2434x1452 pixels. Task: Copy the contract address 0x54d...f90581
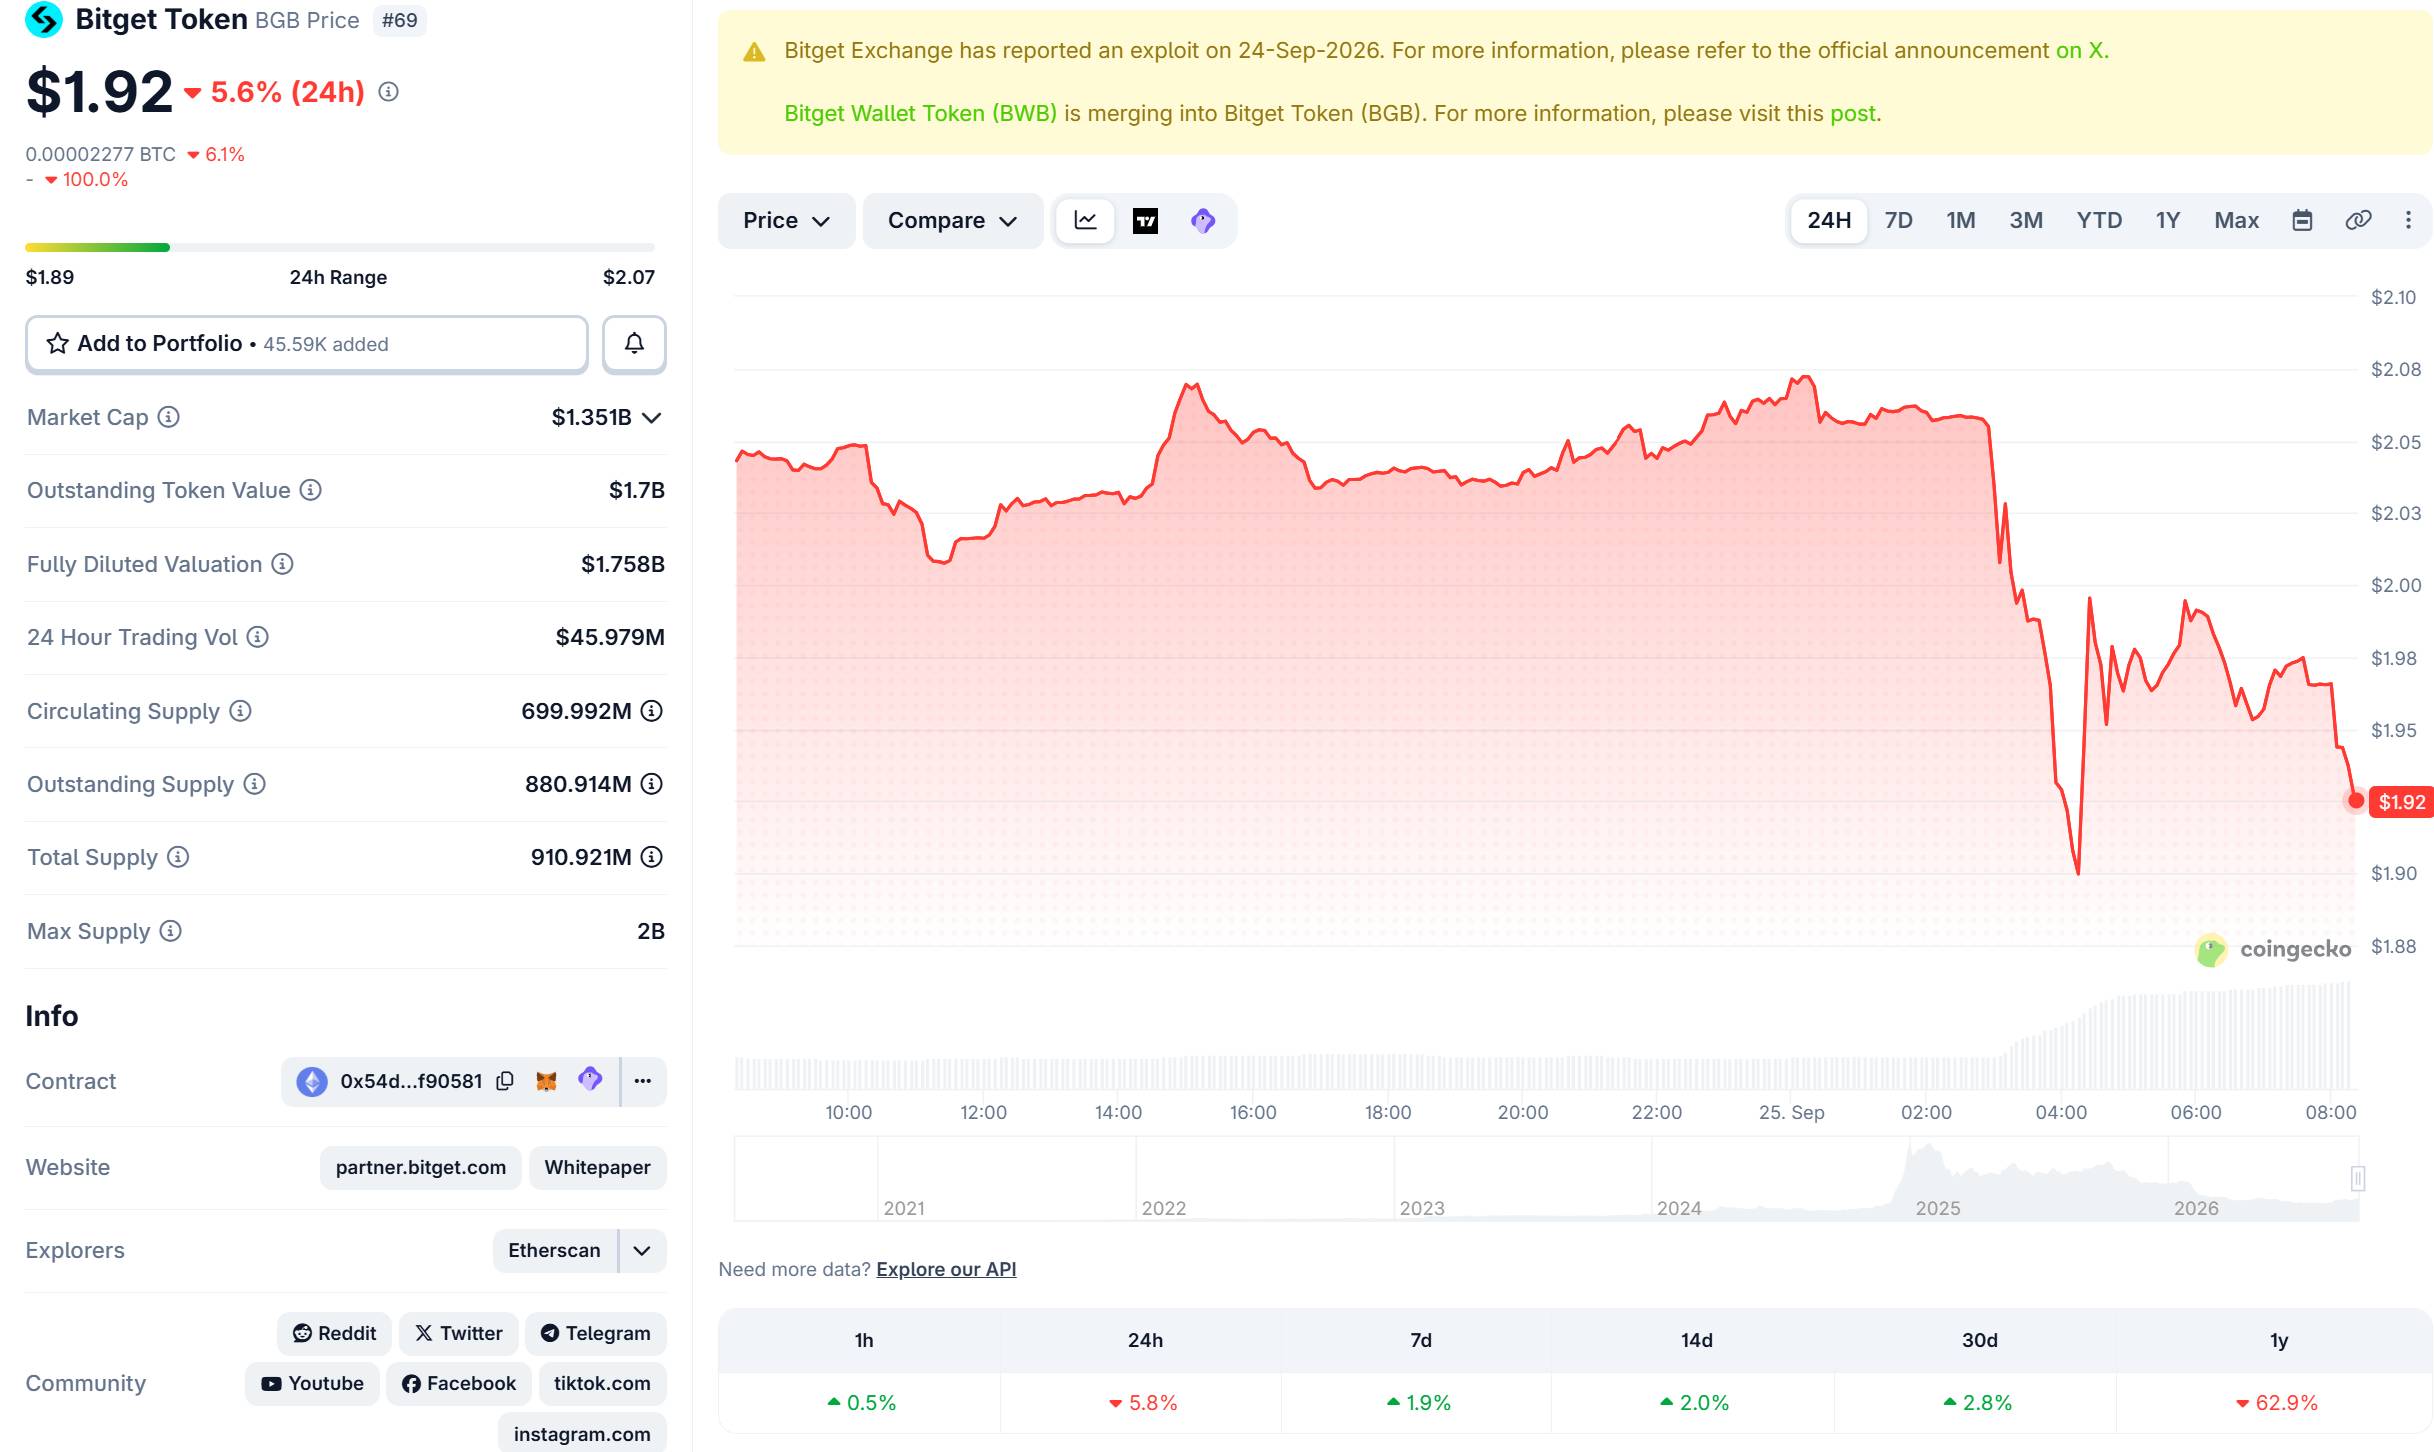(505, 1081)
